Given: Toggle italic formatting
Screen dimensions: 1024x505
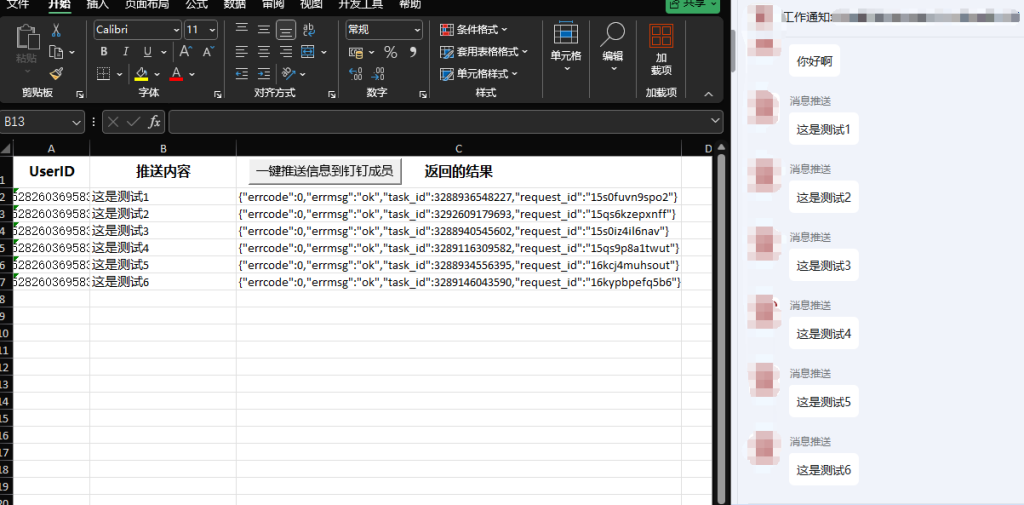Looking at the screenshot, I should pyautogui.click(x=126, y=52).
